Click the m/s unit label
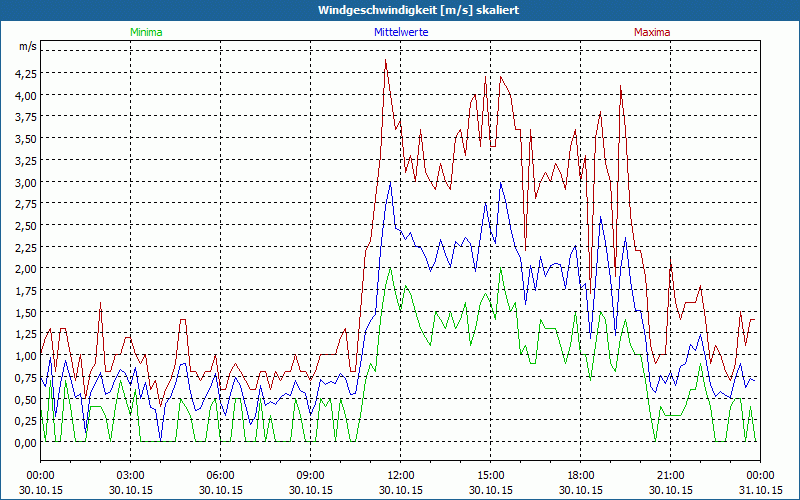Image resolution: width=800 pixels, height=500 pixels. click(28, 46)
